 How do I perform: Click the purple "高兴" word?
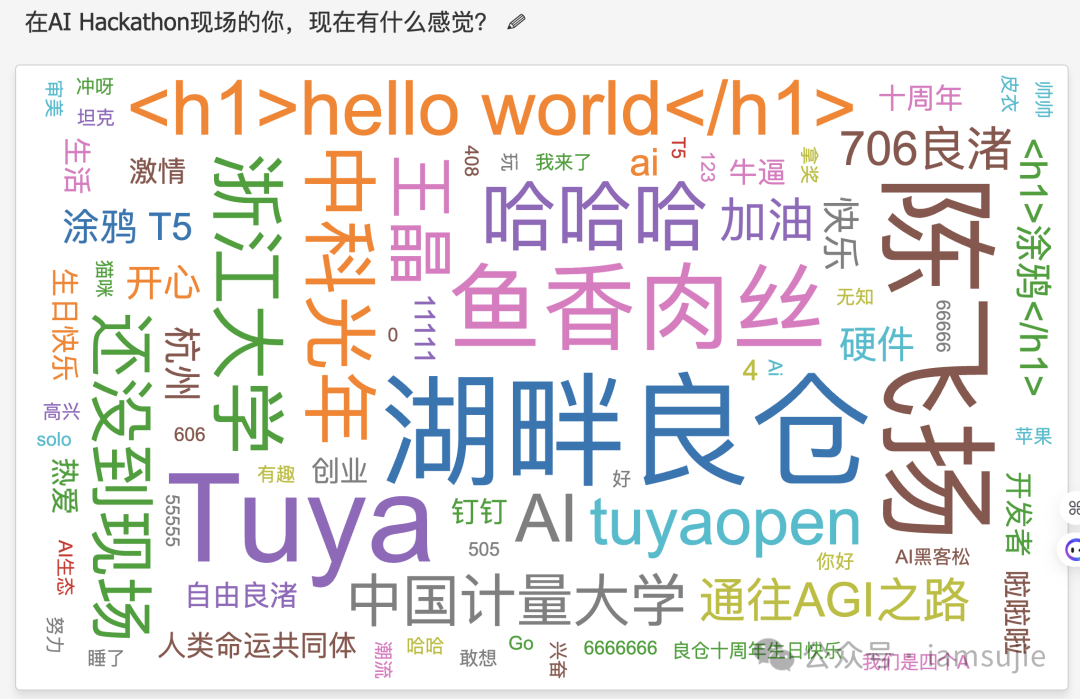[61, 411]
